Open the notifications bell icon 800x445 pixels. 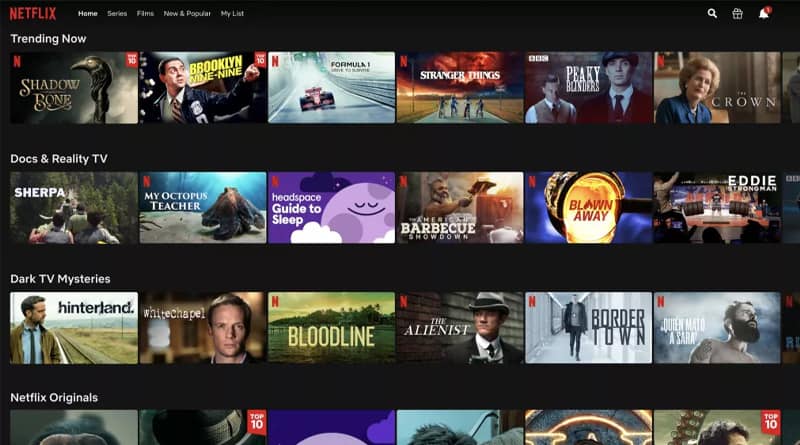(x=764, y=14)
